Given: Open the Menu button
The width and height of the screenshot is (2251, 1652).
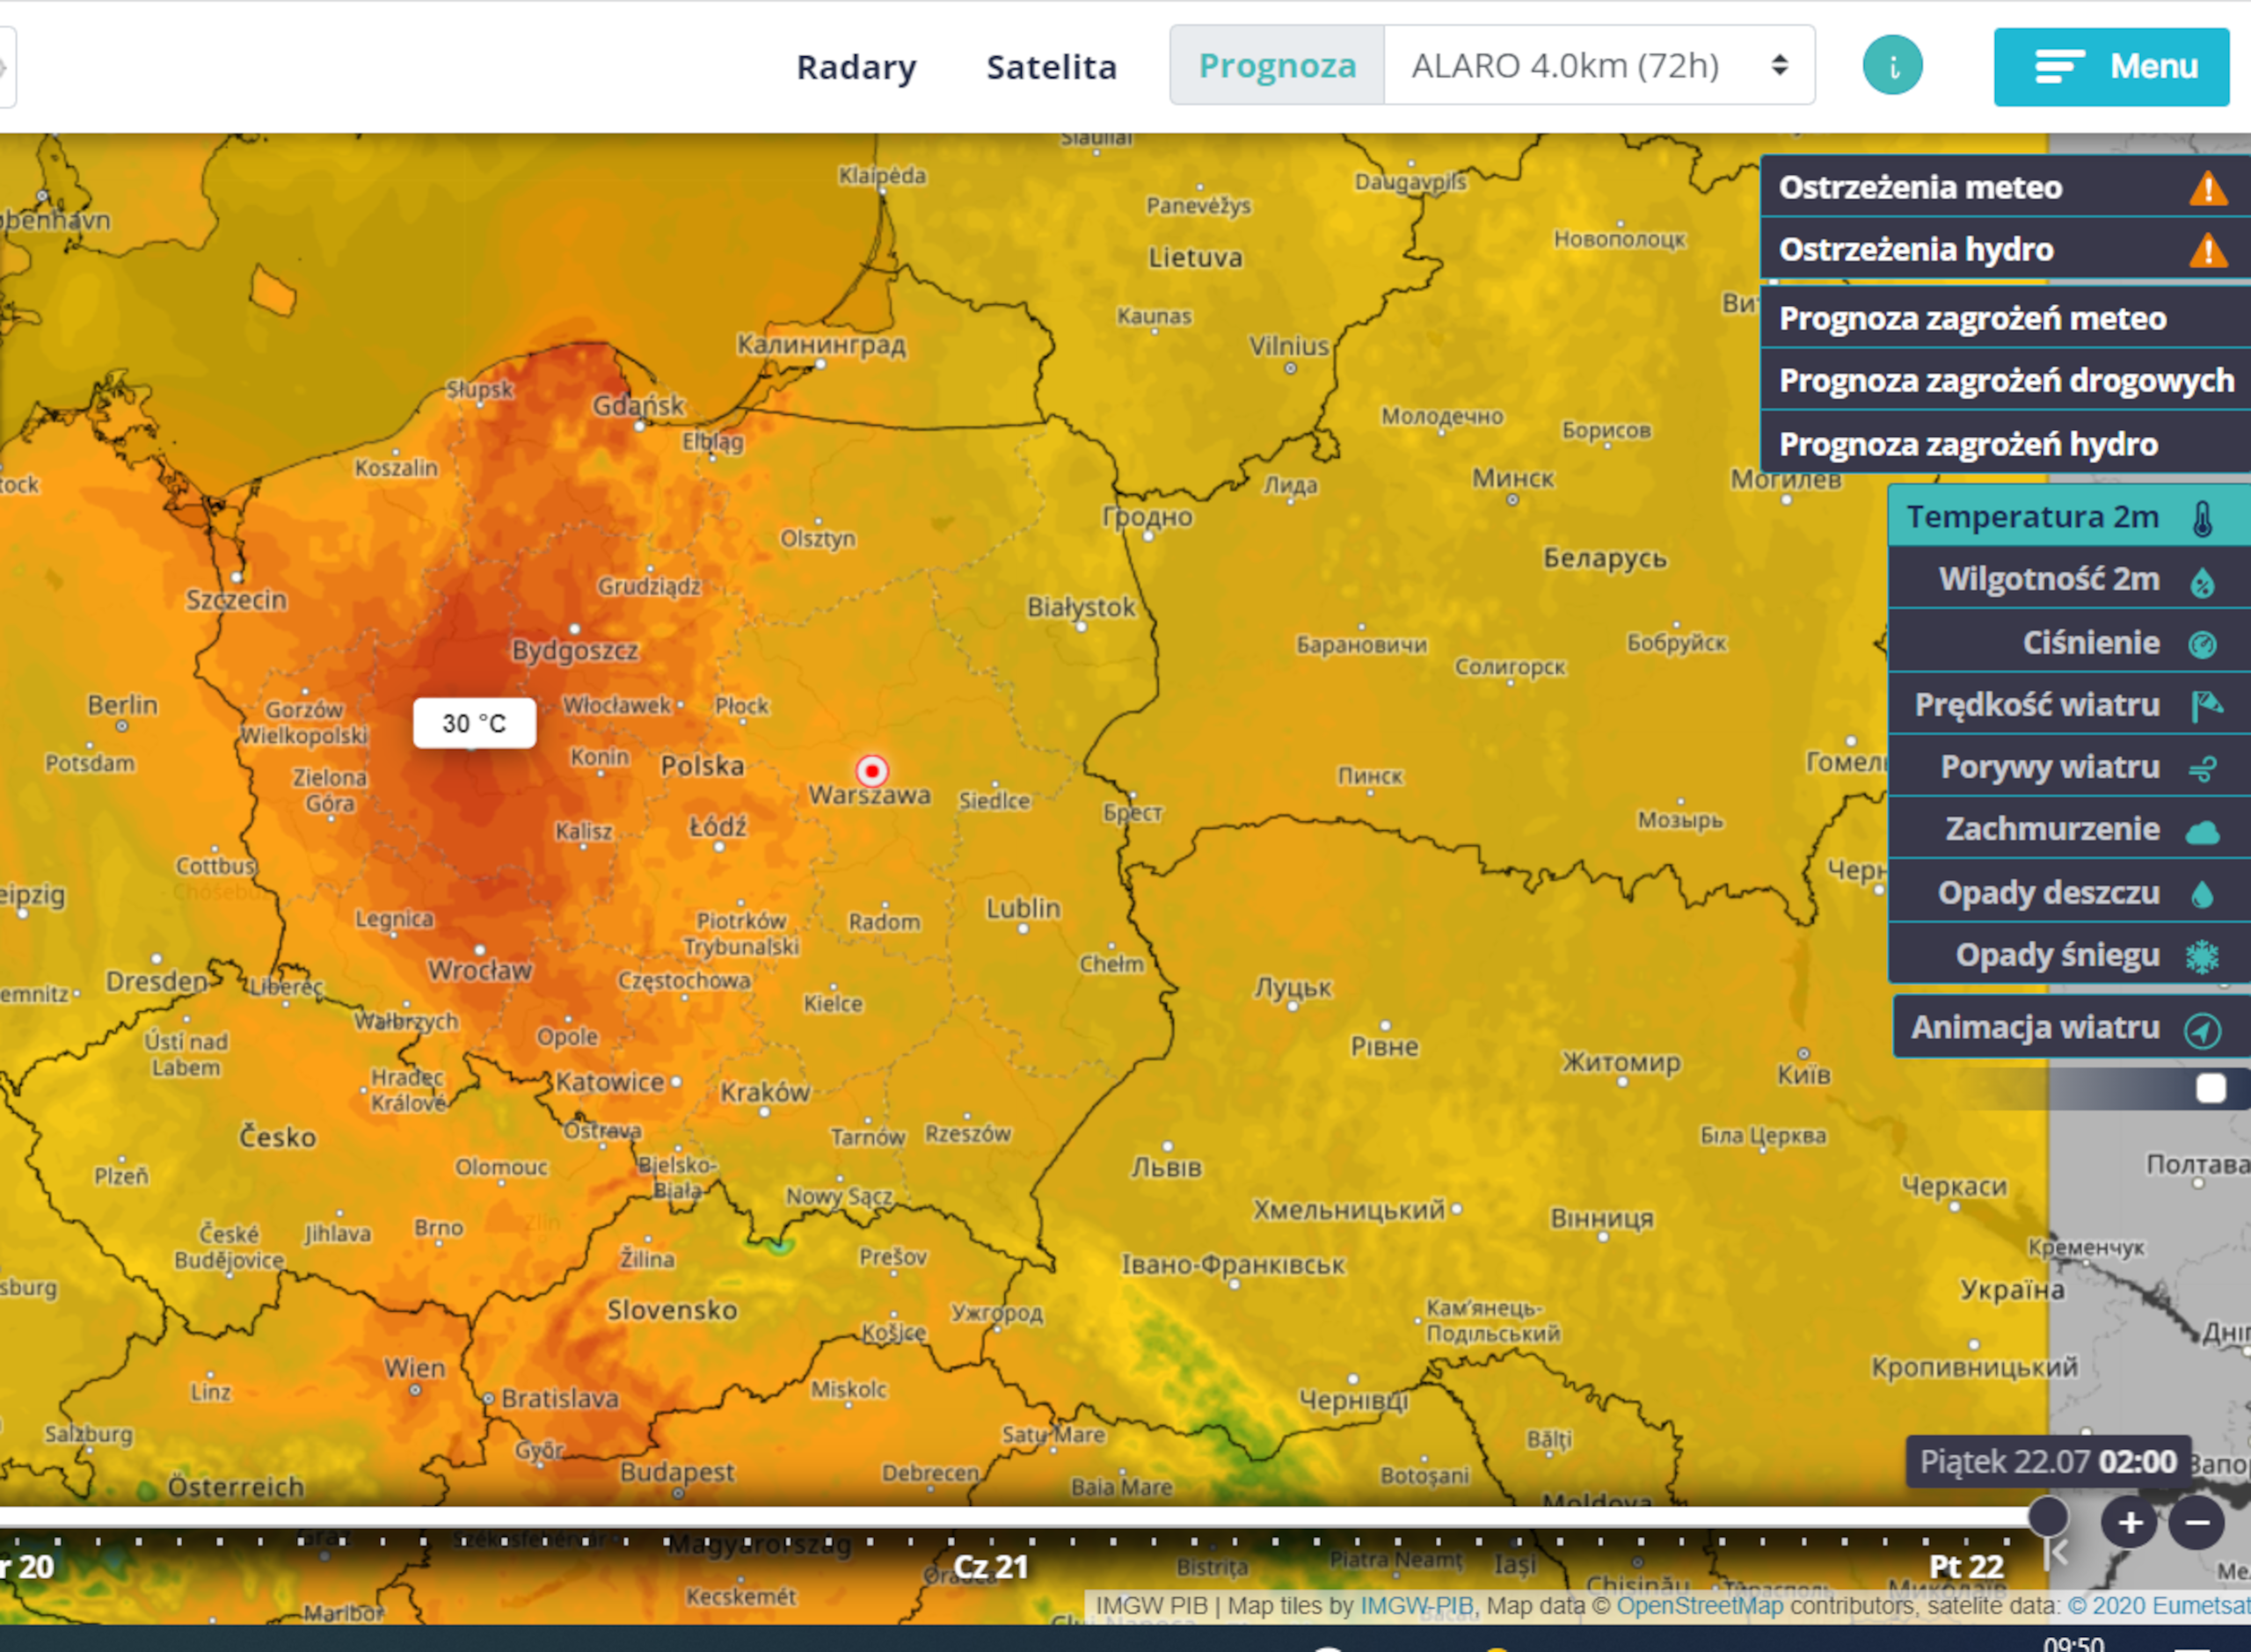Looking at the screenshot, I should [2111, 67].
